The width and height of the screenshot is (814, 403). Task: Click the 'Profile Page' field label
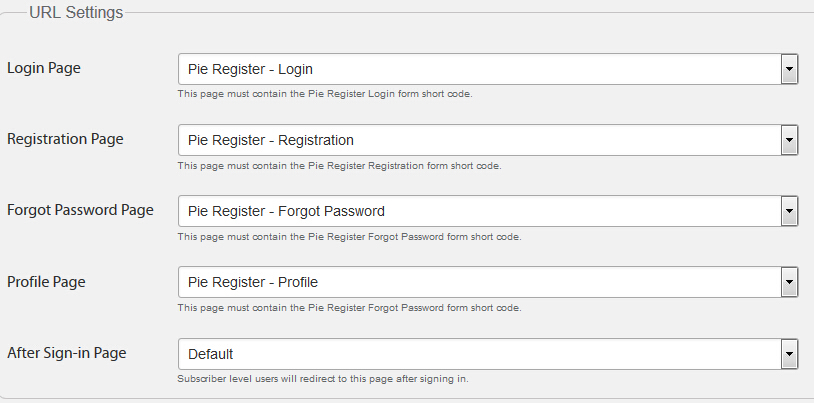[46, 281]
